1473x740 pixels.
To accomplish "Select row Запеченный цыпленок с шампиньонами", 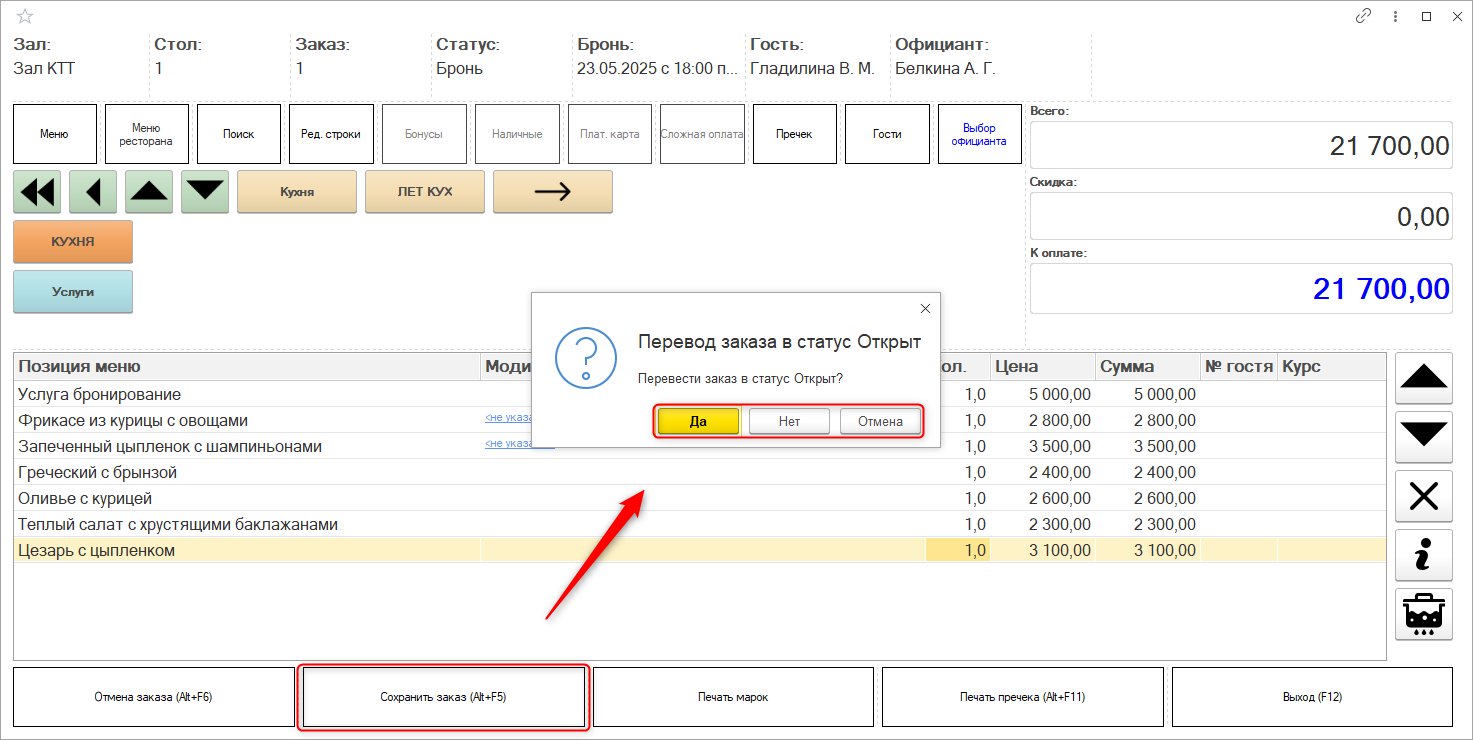I will coord(700,446).
